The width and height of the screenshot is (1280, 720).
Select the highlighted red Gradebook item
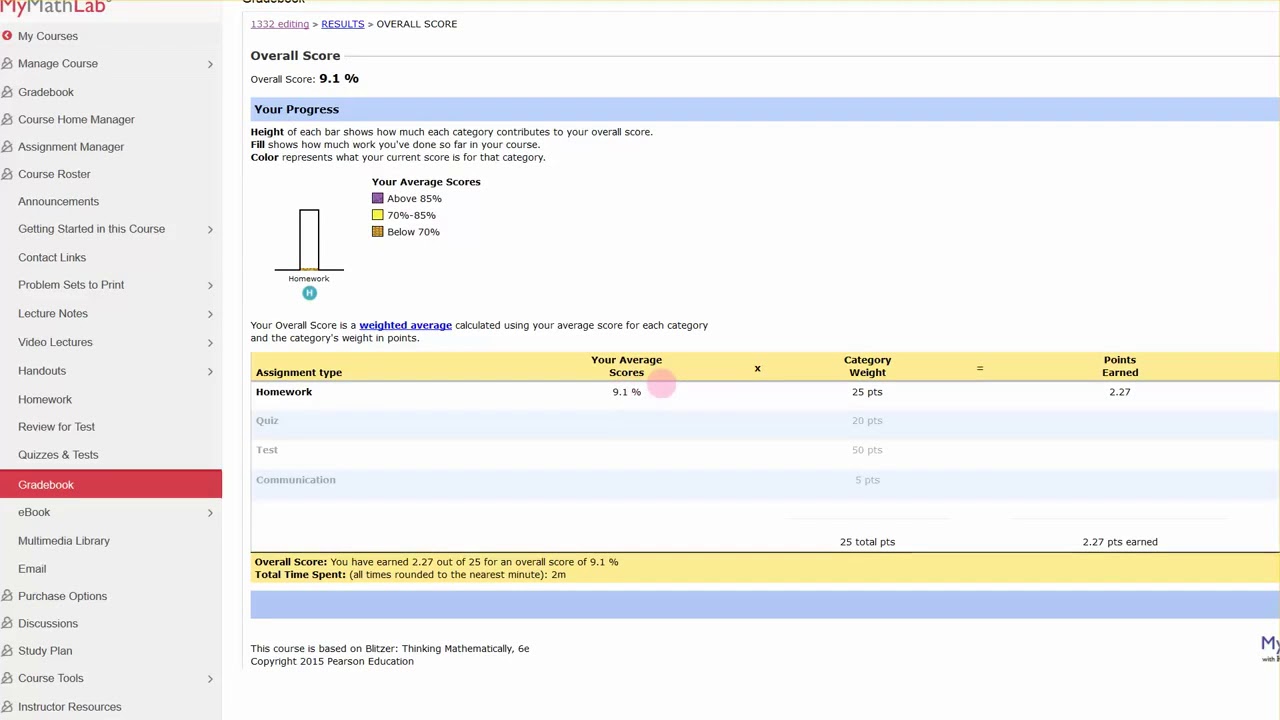[x=111, y=484]
